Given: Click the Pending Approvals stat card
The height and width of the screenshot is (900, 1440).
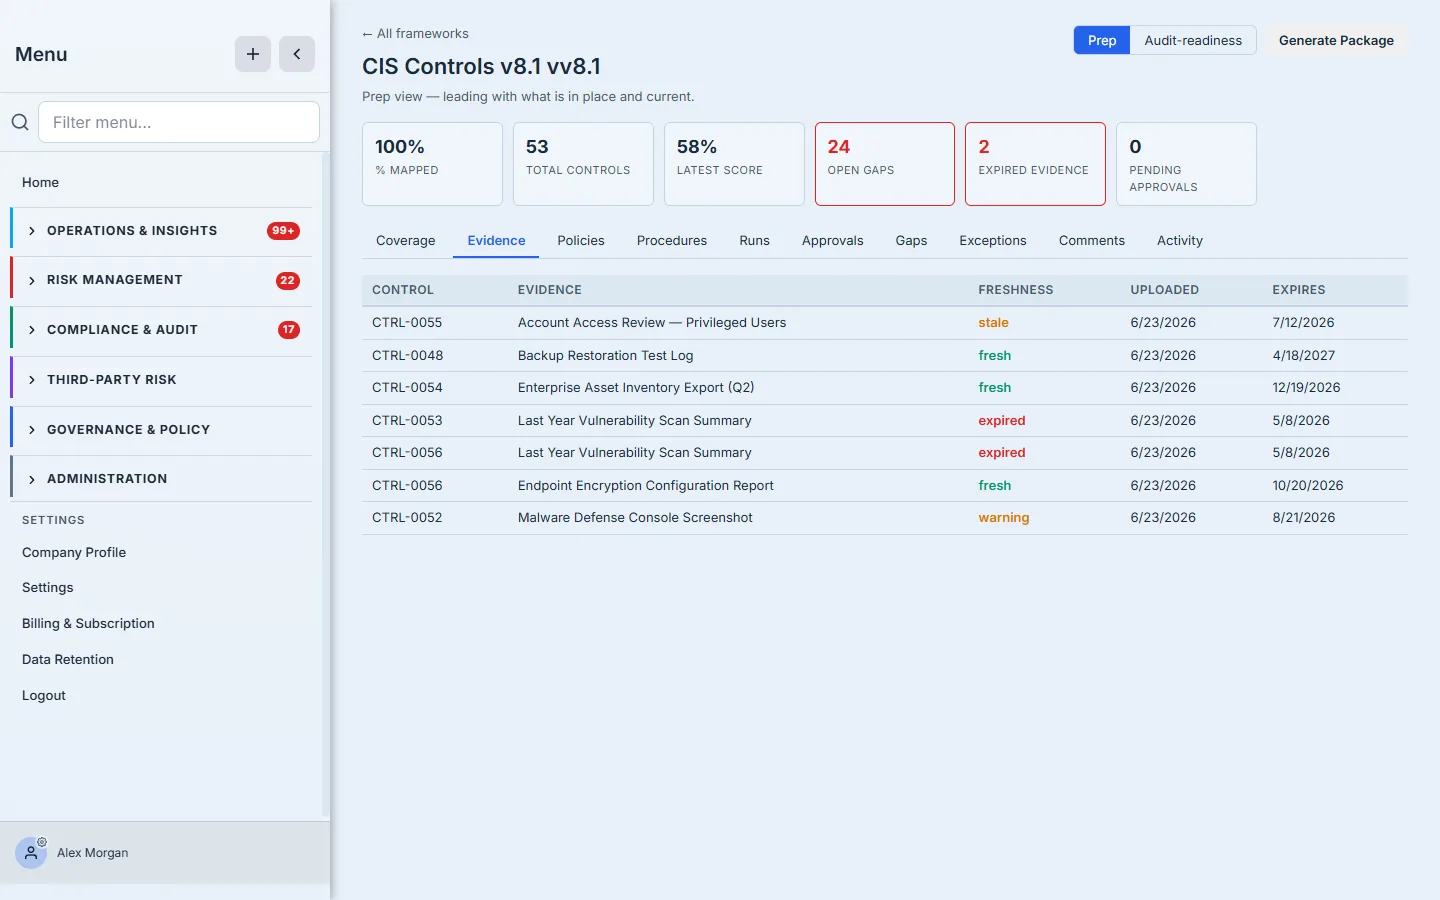Looking at the screenshot, I should tap(1186, 164).
